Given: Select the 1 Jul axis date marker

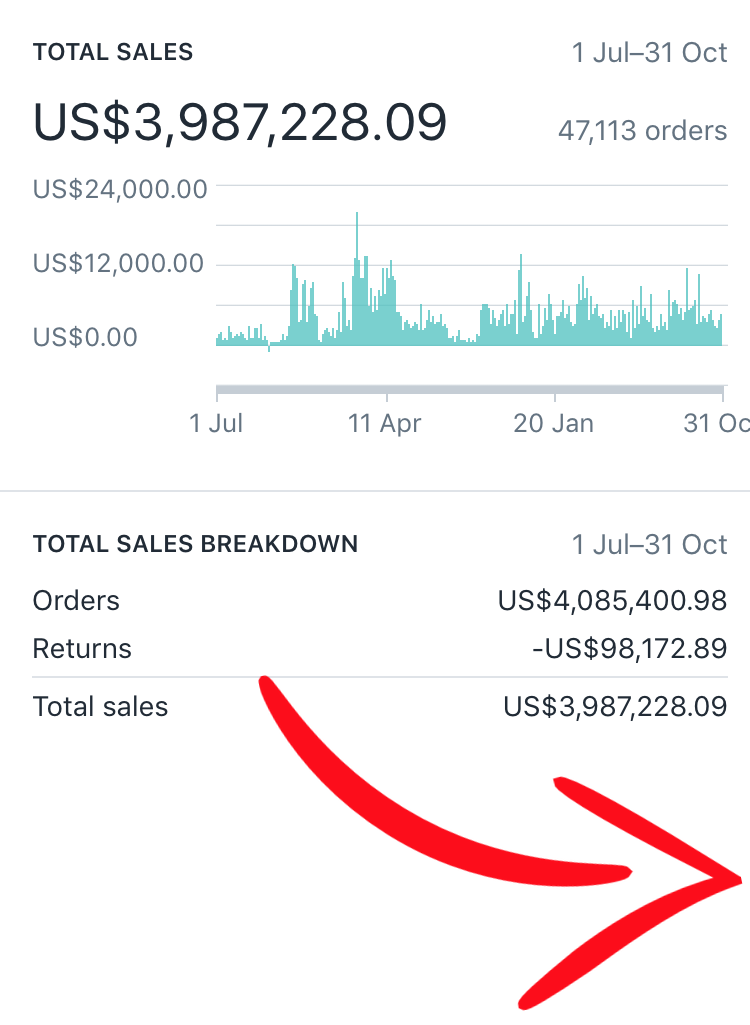Looking at the screenshot, I should [x=216, y=423].
